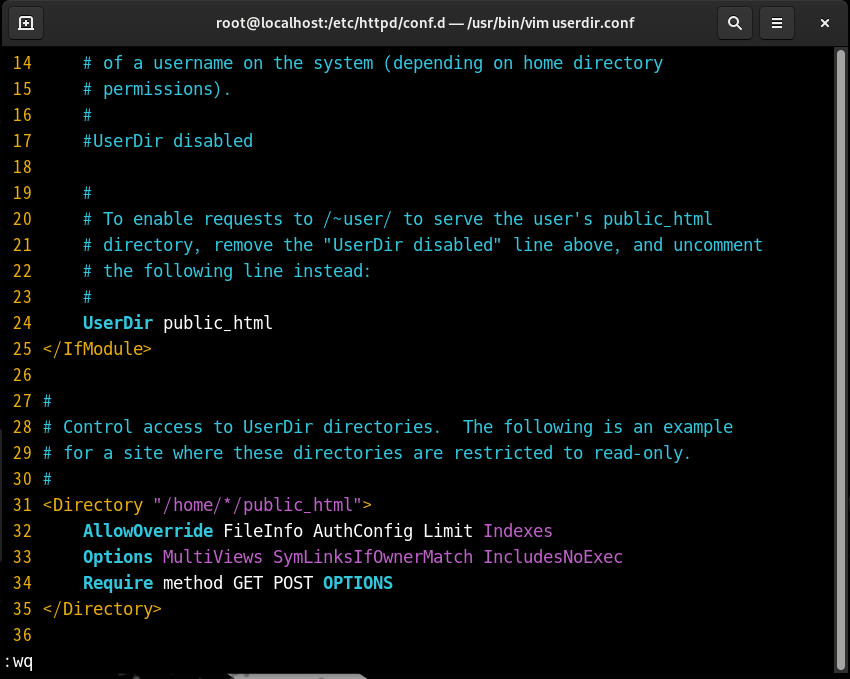Click the vertical scrollbar of the terminal
Viewport: 850px width, 679px height.
(x=841, y=358)
